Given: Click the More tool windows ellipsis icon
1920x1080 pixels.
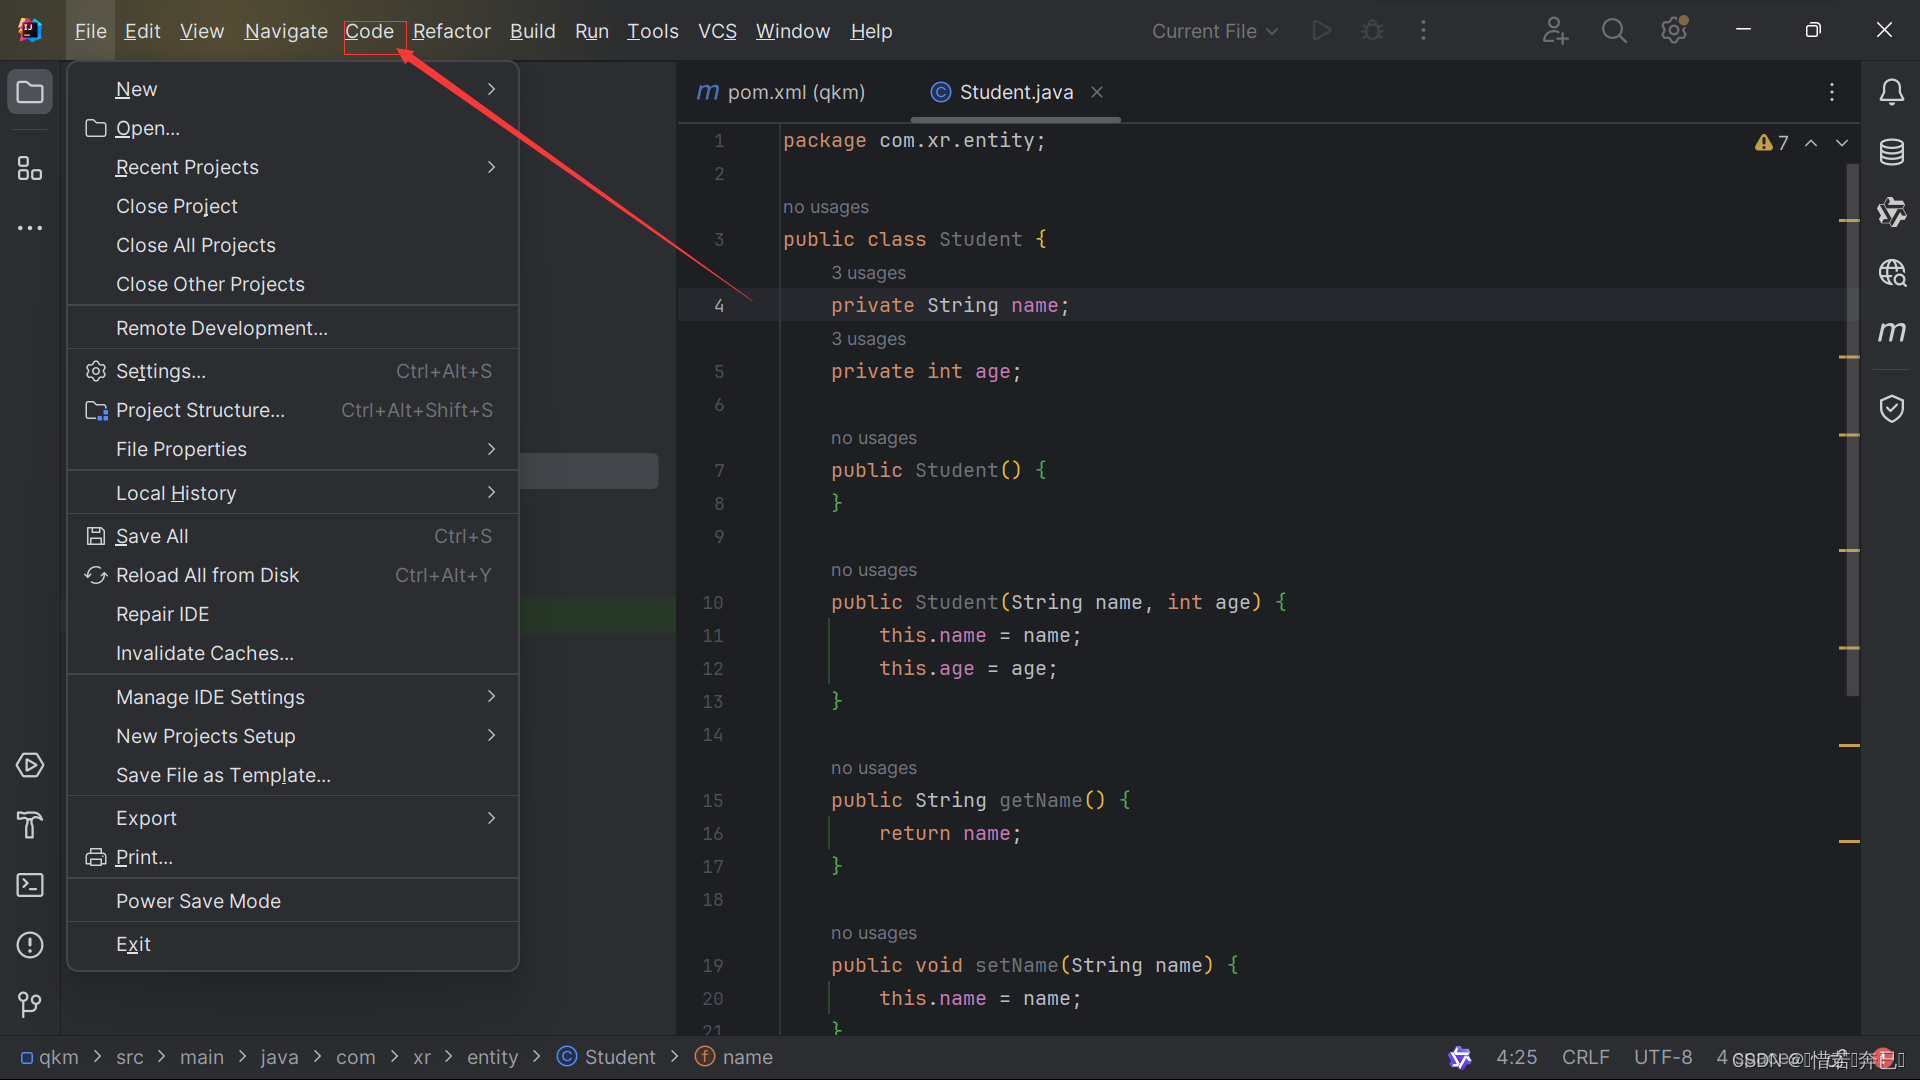Looking at the screenshot, I should coord(30,228).
